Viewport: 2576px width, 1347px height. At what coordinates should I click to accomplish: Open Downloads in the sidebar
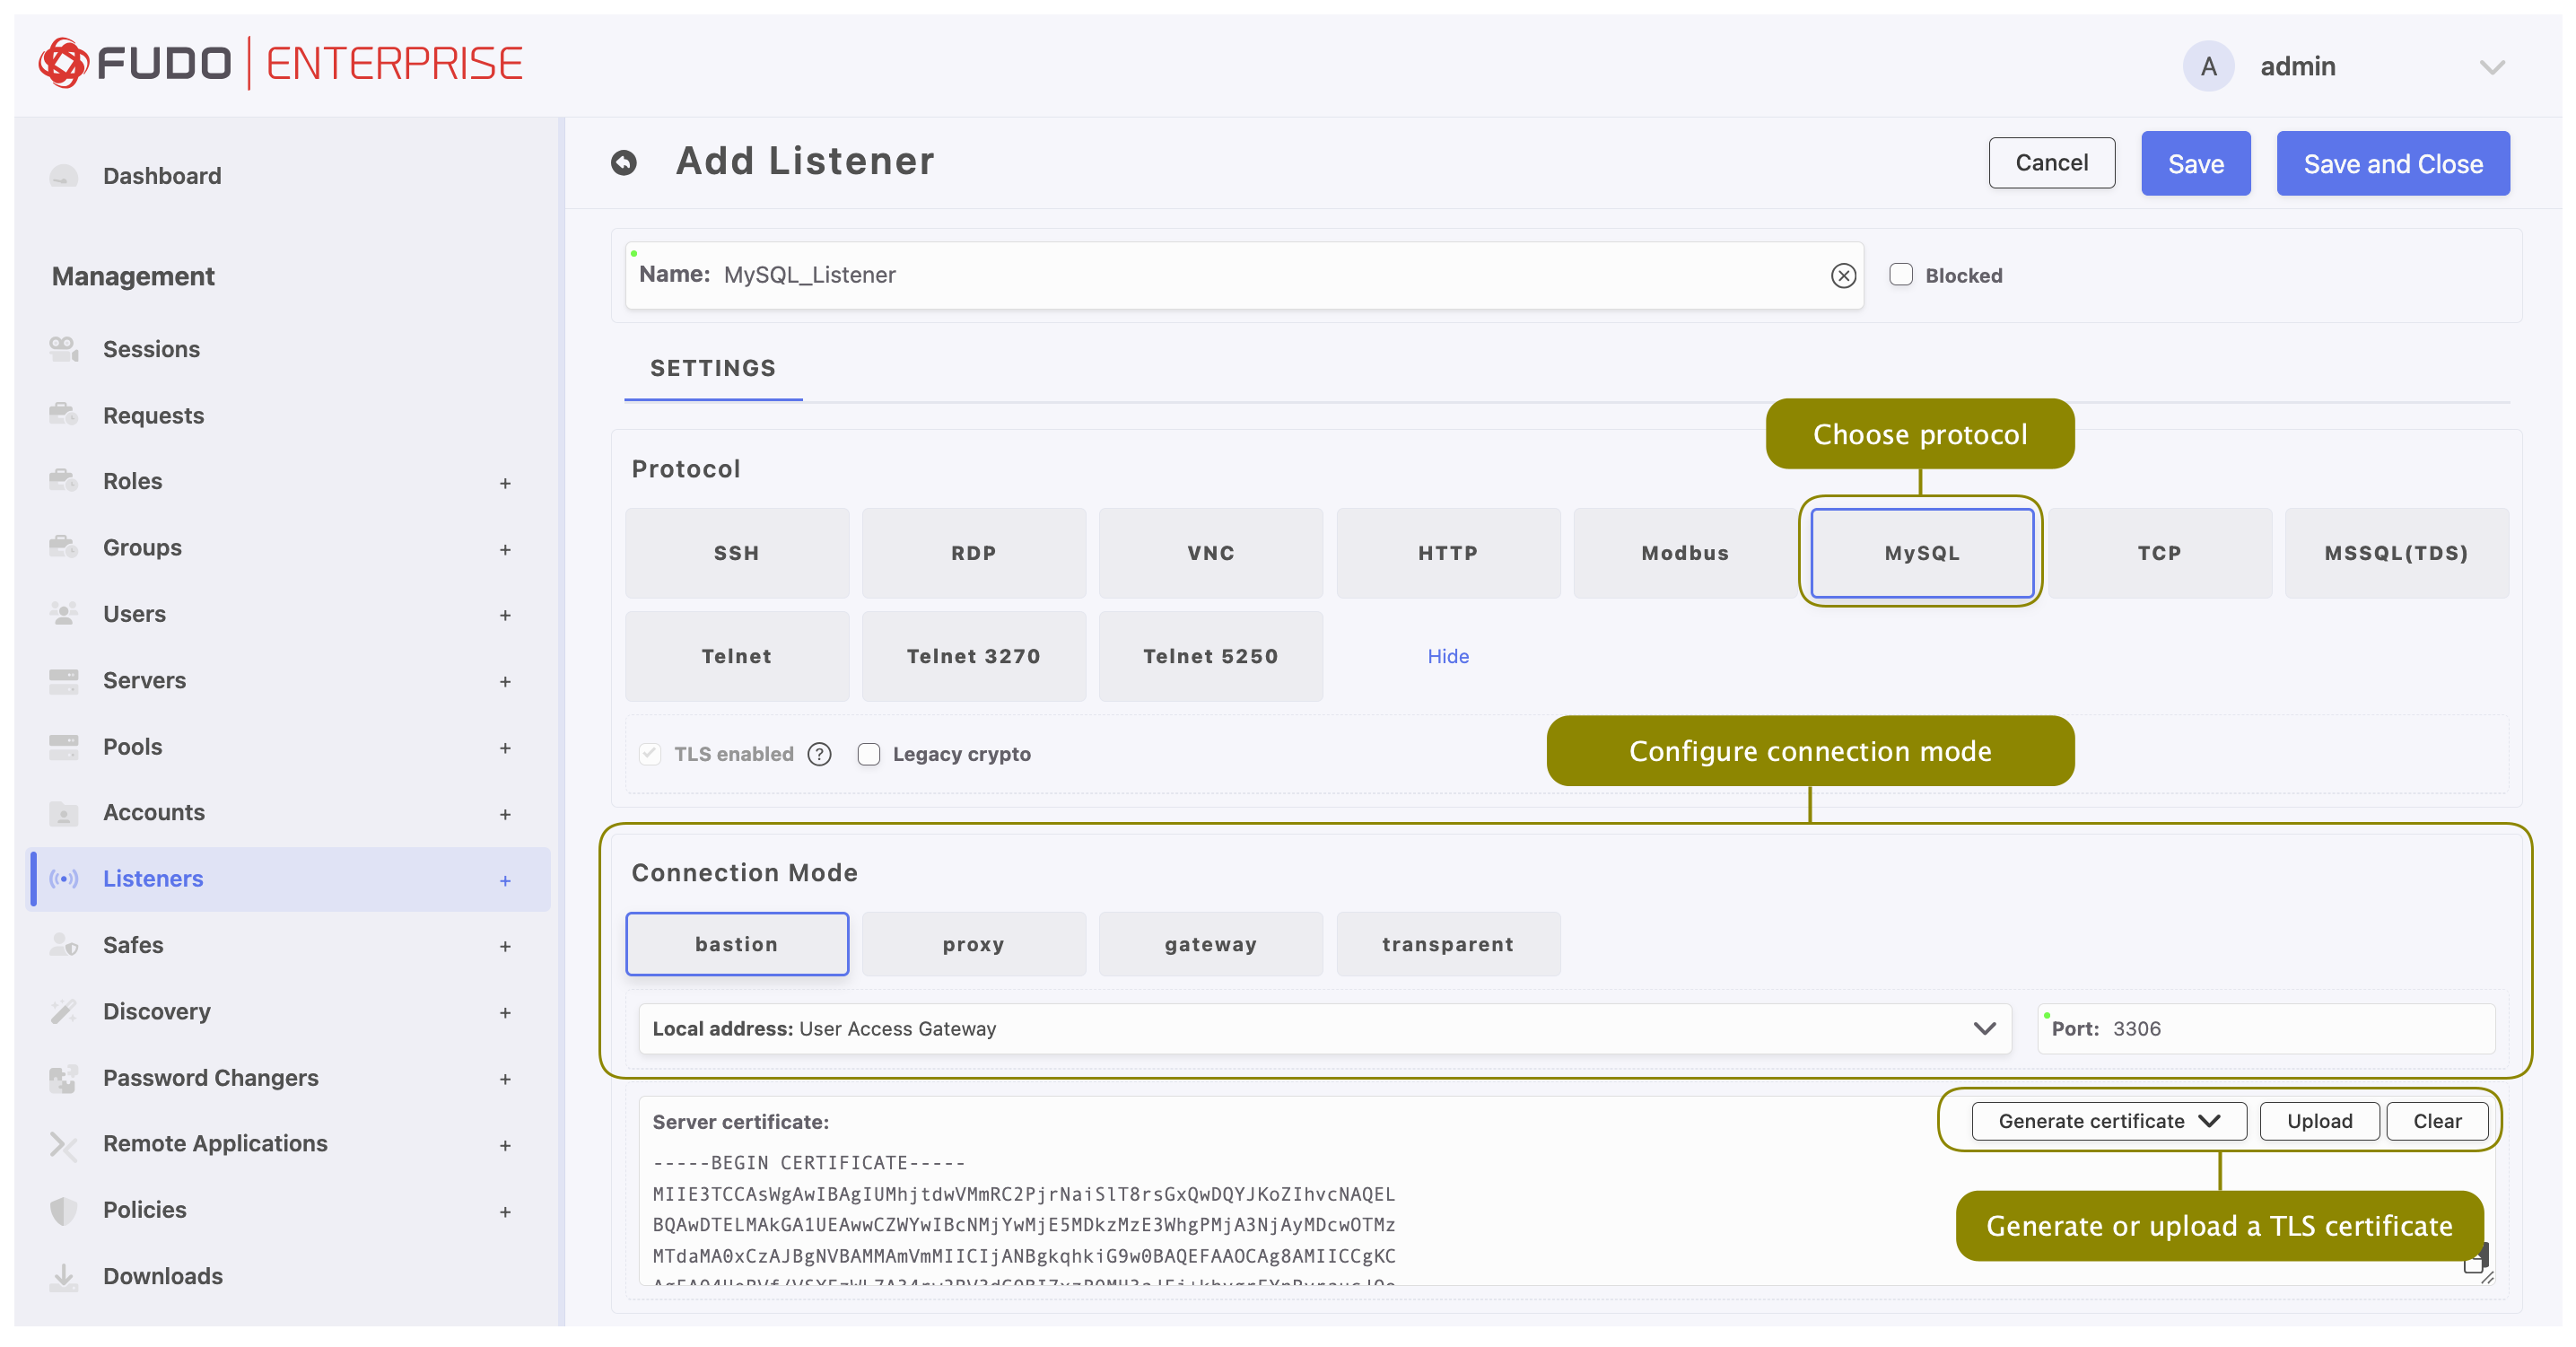pos(162,1276)
